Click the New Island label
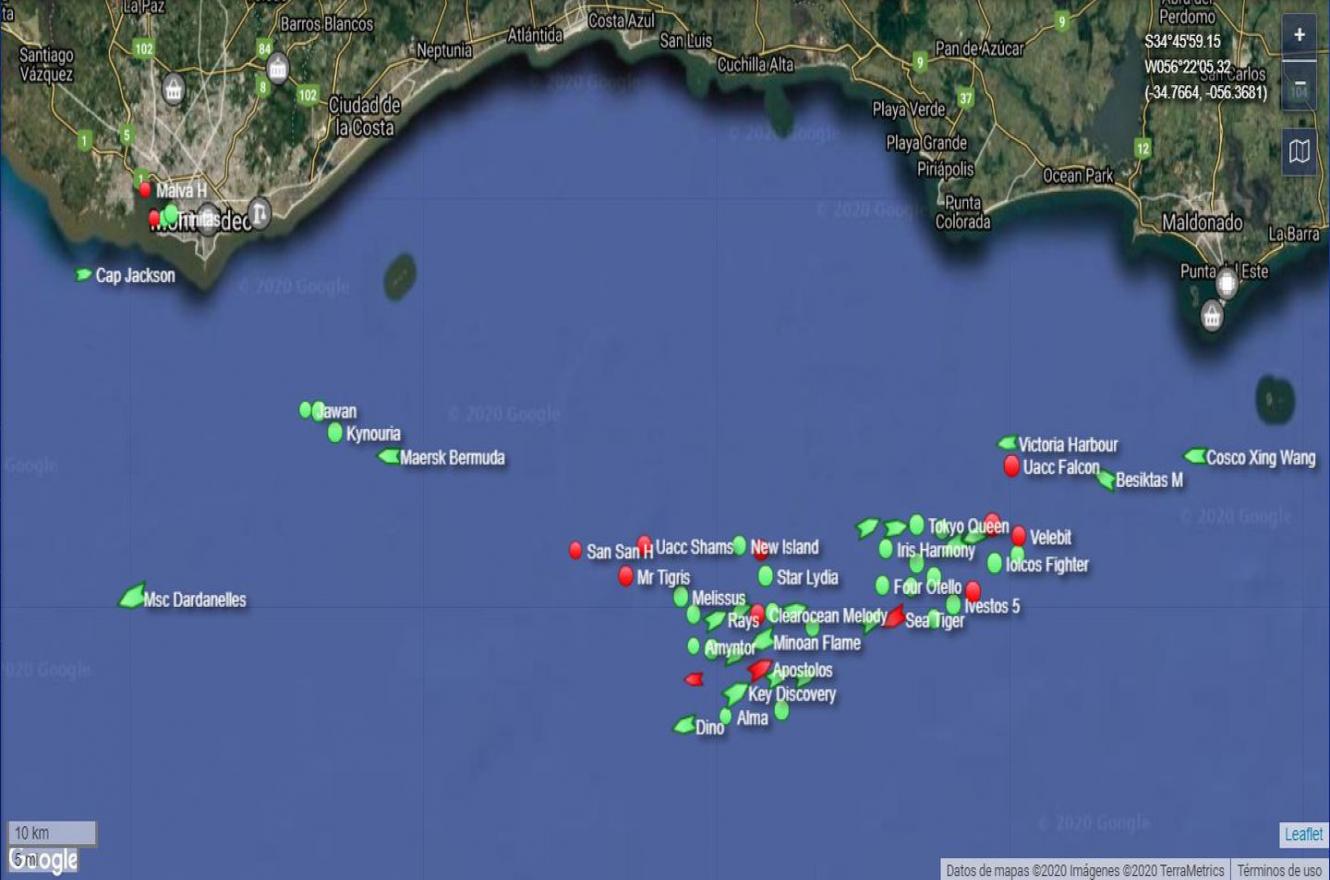Image resolution: width=1330 pixels, height=880 pixels. pos(785,547)
